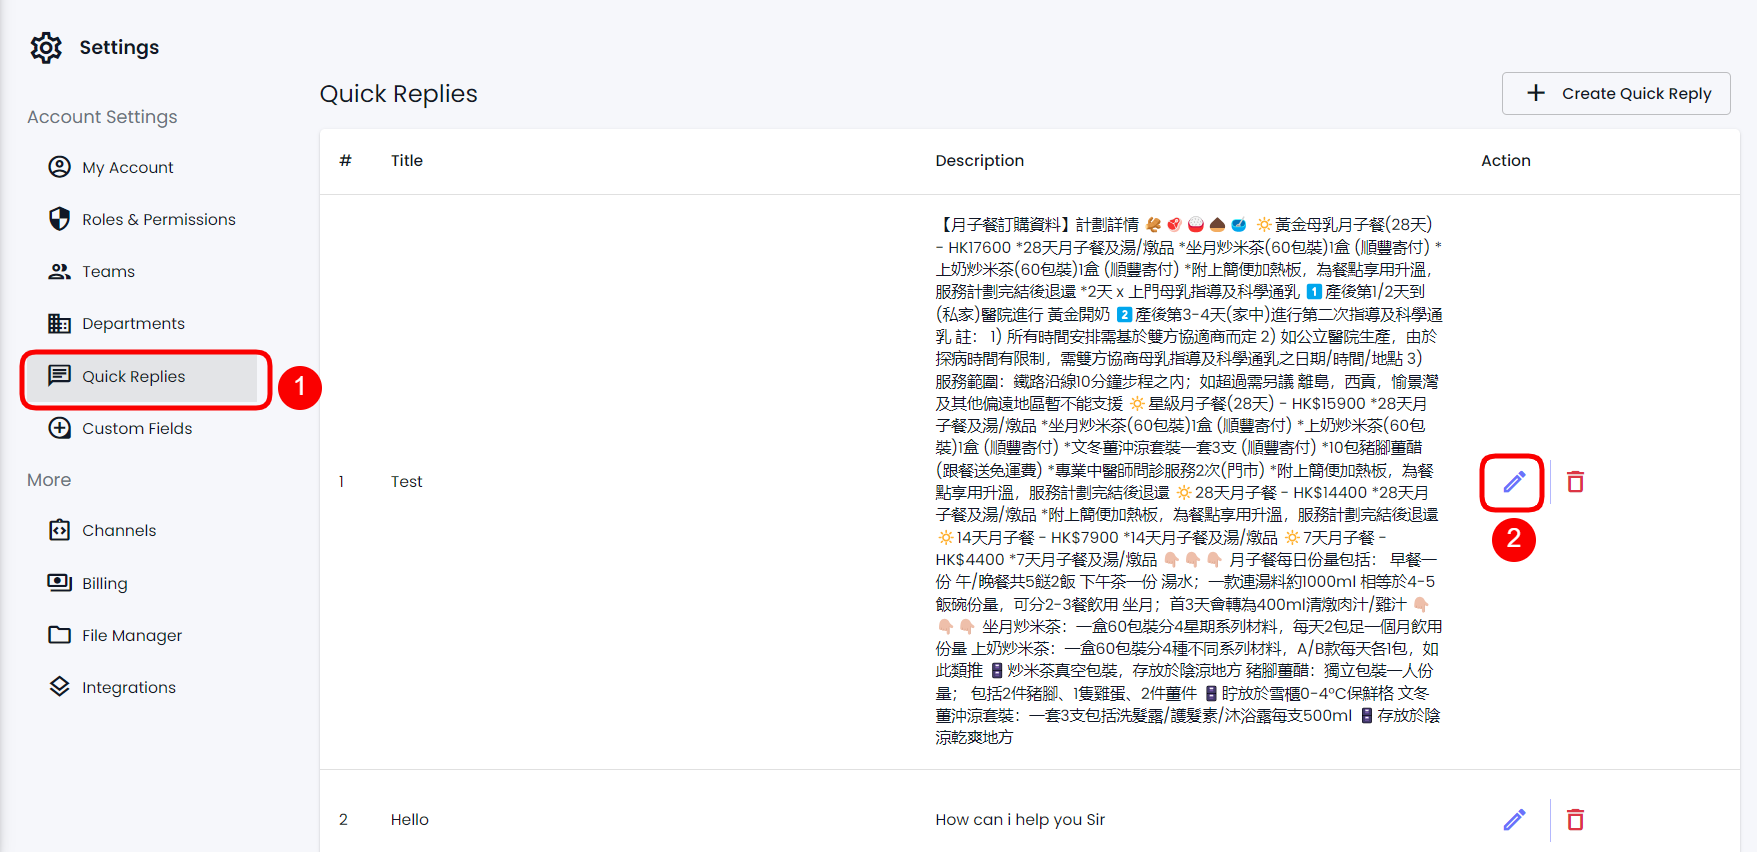Open Billing section
This screenshot has height=852, width=1757.
click(x=104, y=583)
